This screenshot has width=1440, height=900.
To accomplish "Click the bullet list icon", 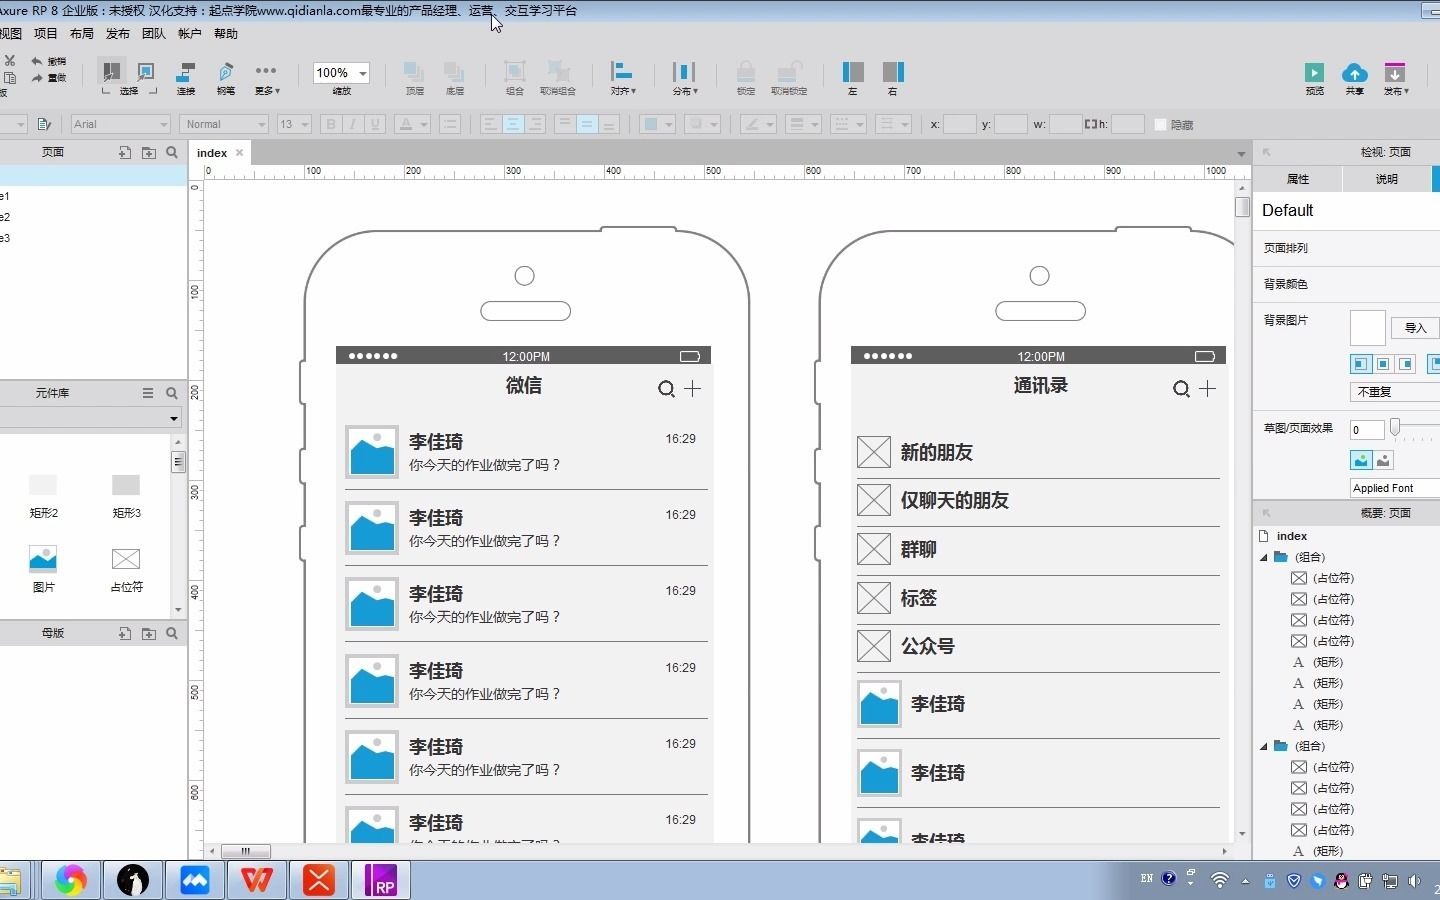I will (450, 124).
